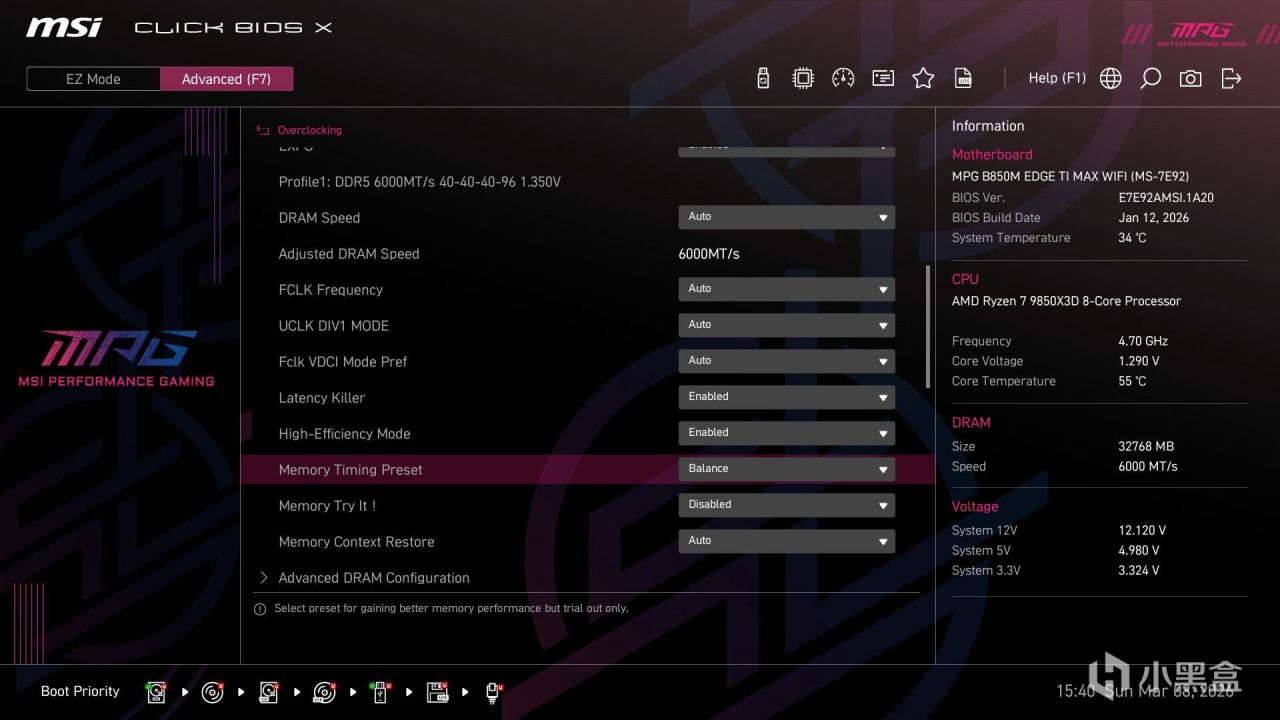Click the 12.120 V system voltage value

1142,530
